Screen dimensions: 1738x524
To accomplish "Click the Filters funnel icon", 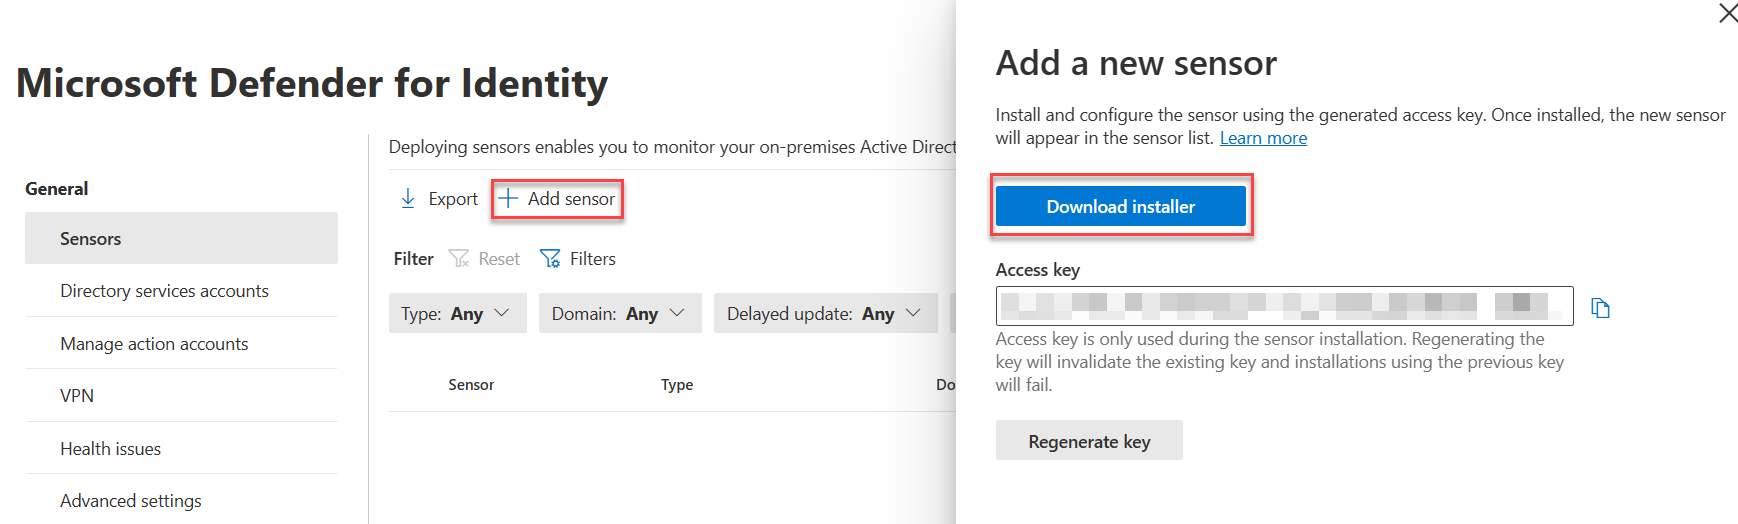I will [550, 259].
